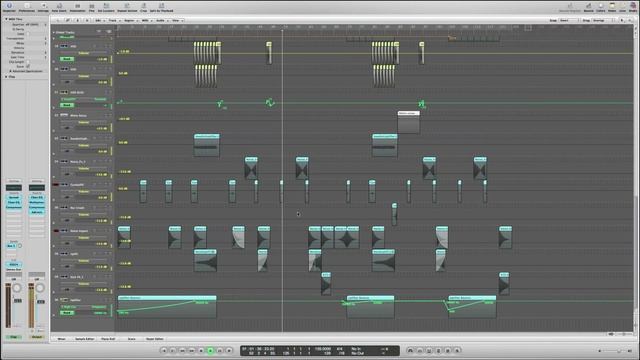Open the Colors palette icon
This screenshot has height=360, width=640.
tap(601, 7)
